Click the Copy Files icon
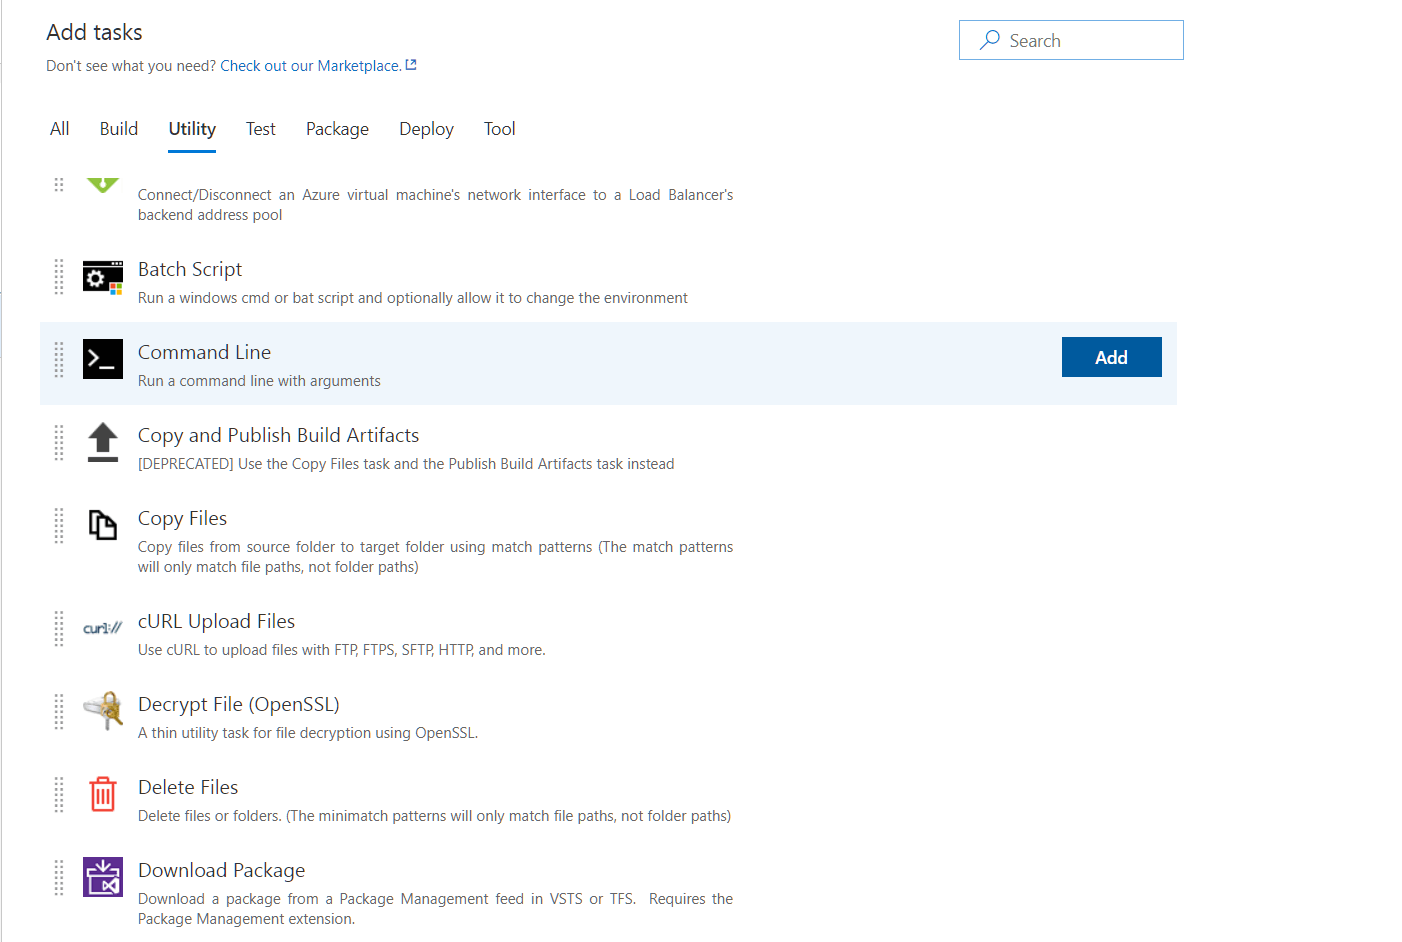 [103, 524]
